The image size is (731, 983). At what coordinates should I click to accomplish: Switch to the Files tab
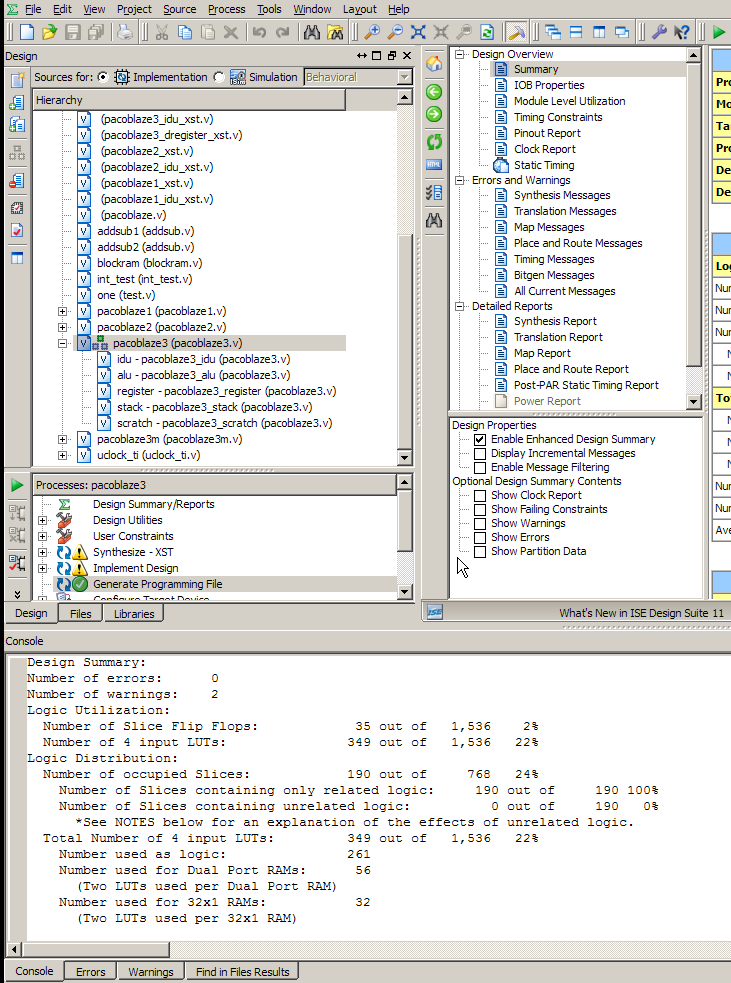[80, 614]
